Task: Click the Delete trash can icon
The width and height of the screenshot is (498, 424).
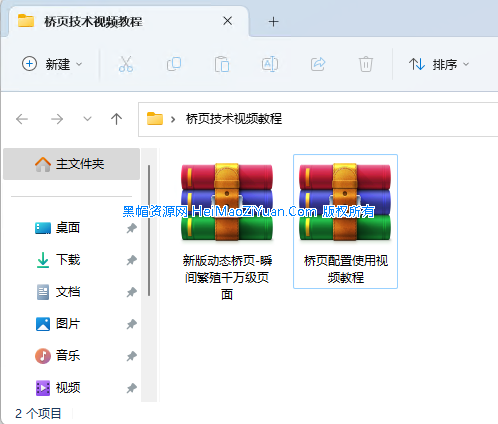Action: click(366, 64)
